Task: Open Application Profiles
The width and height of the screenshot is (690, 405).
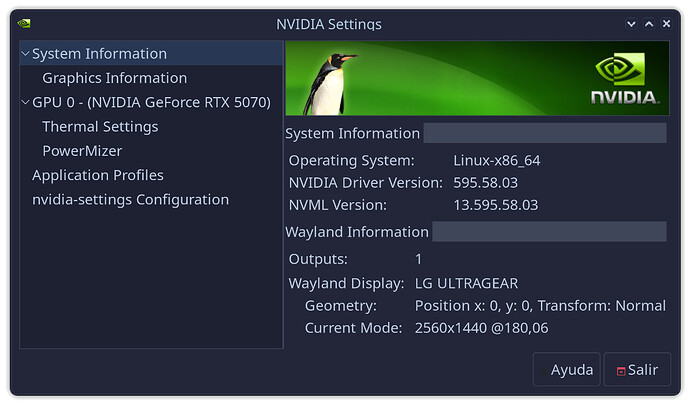Action: click(98, 175)
